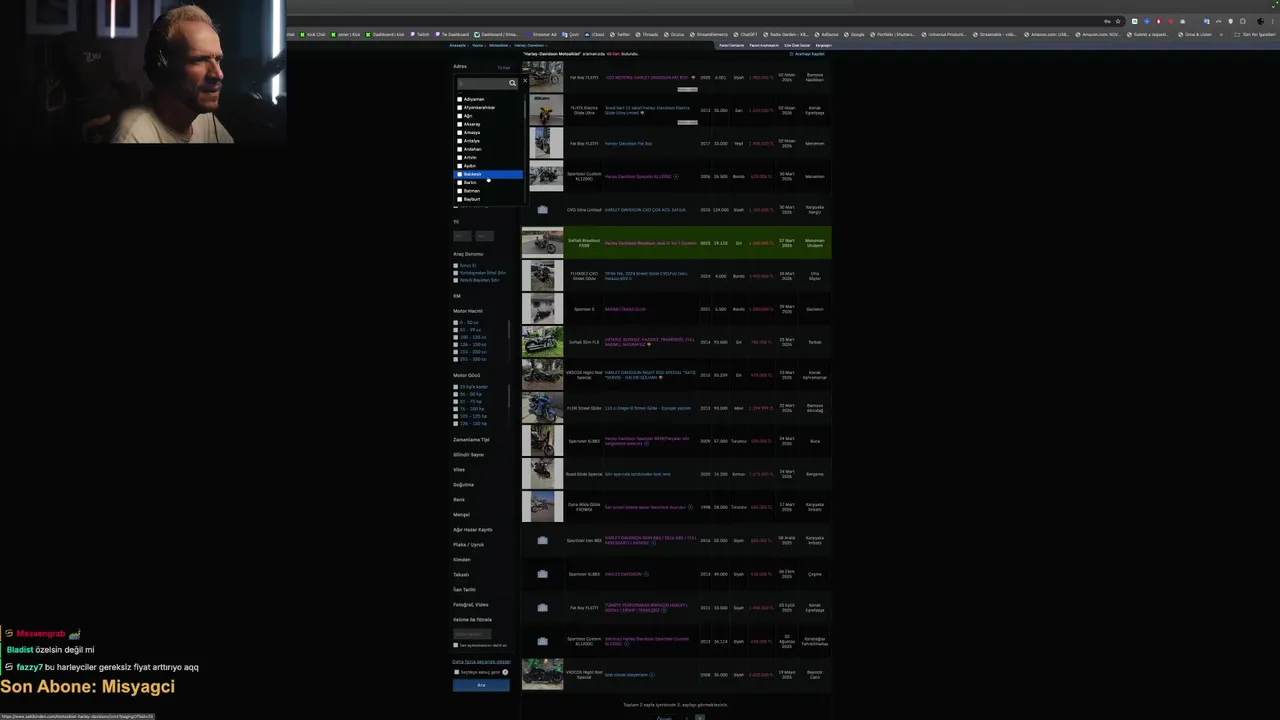The image size is (1280, 720).
Task: Expand the Vites filter section
Action: tap(459, 470)
